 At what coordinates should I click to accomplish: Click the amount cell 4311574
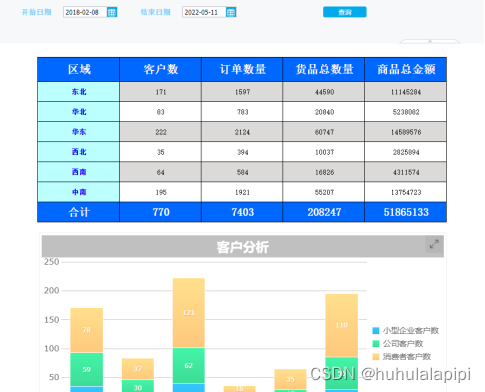(x=406, y=172)
